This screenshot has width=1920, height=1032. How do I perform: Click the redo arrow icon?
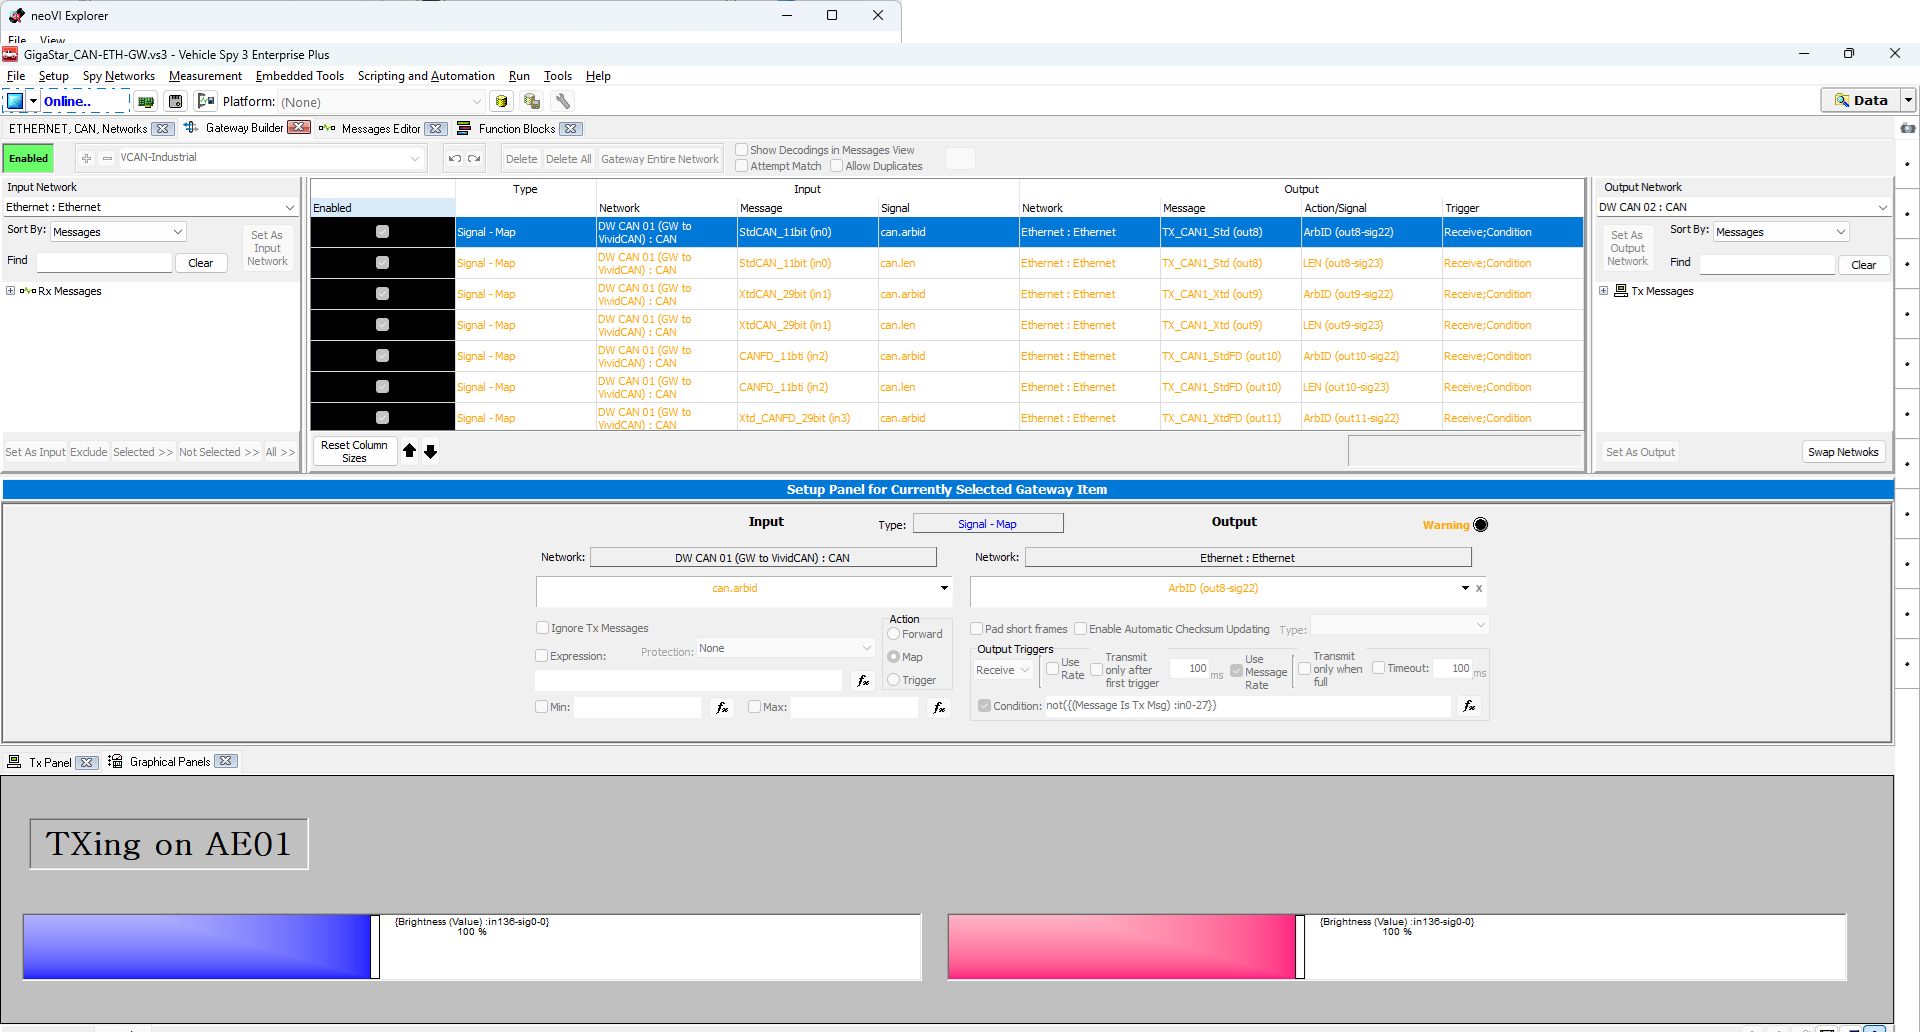pos(475,159)
